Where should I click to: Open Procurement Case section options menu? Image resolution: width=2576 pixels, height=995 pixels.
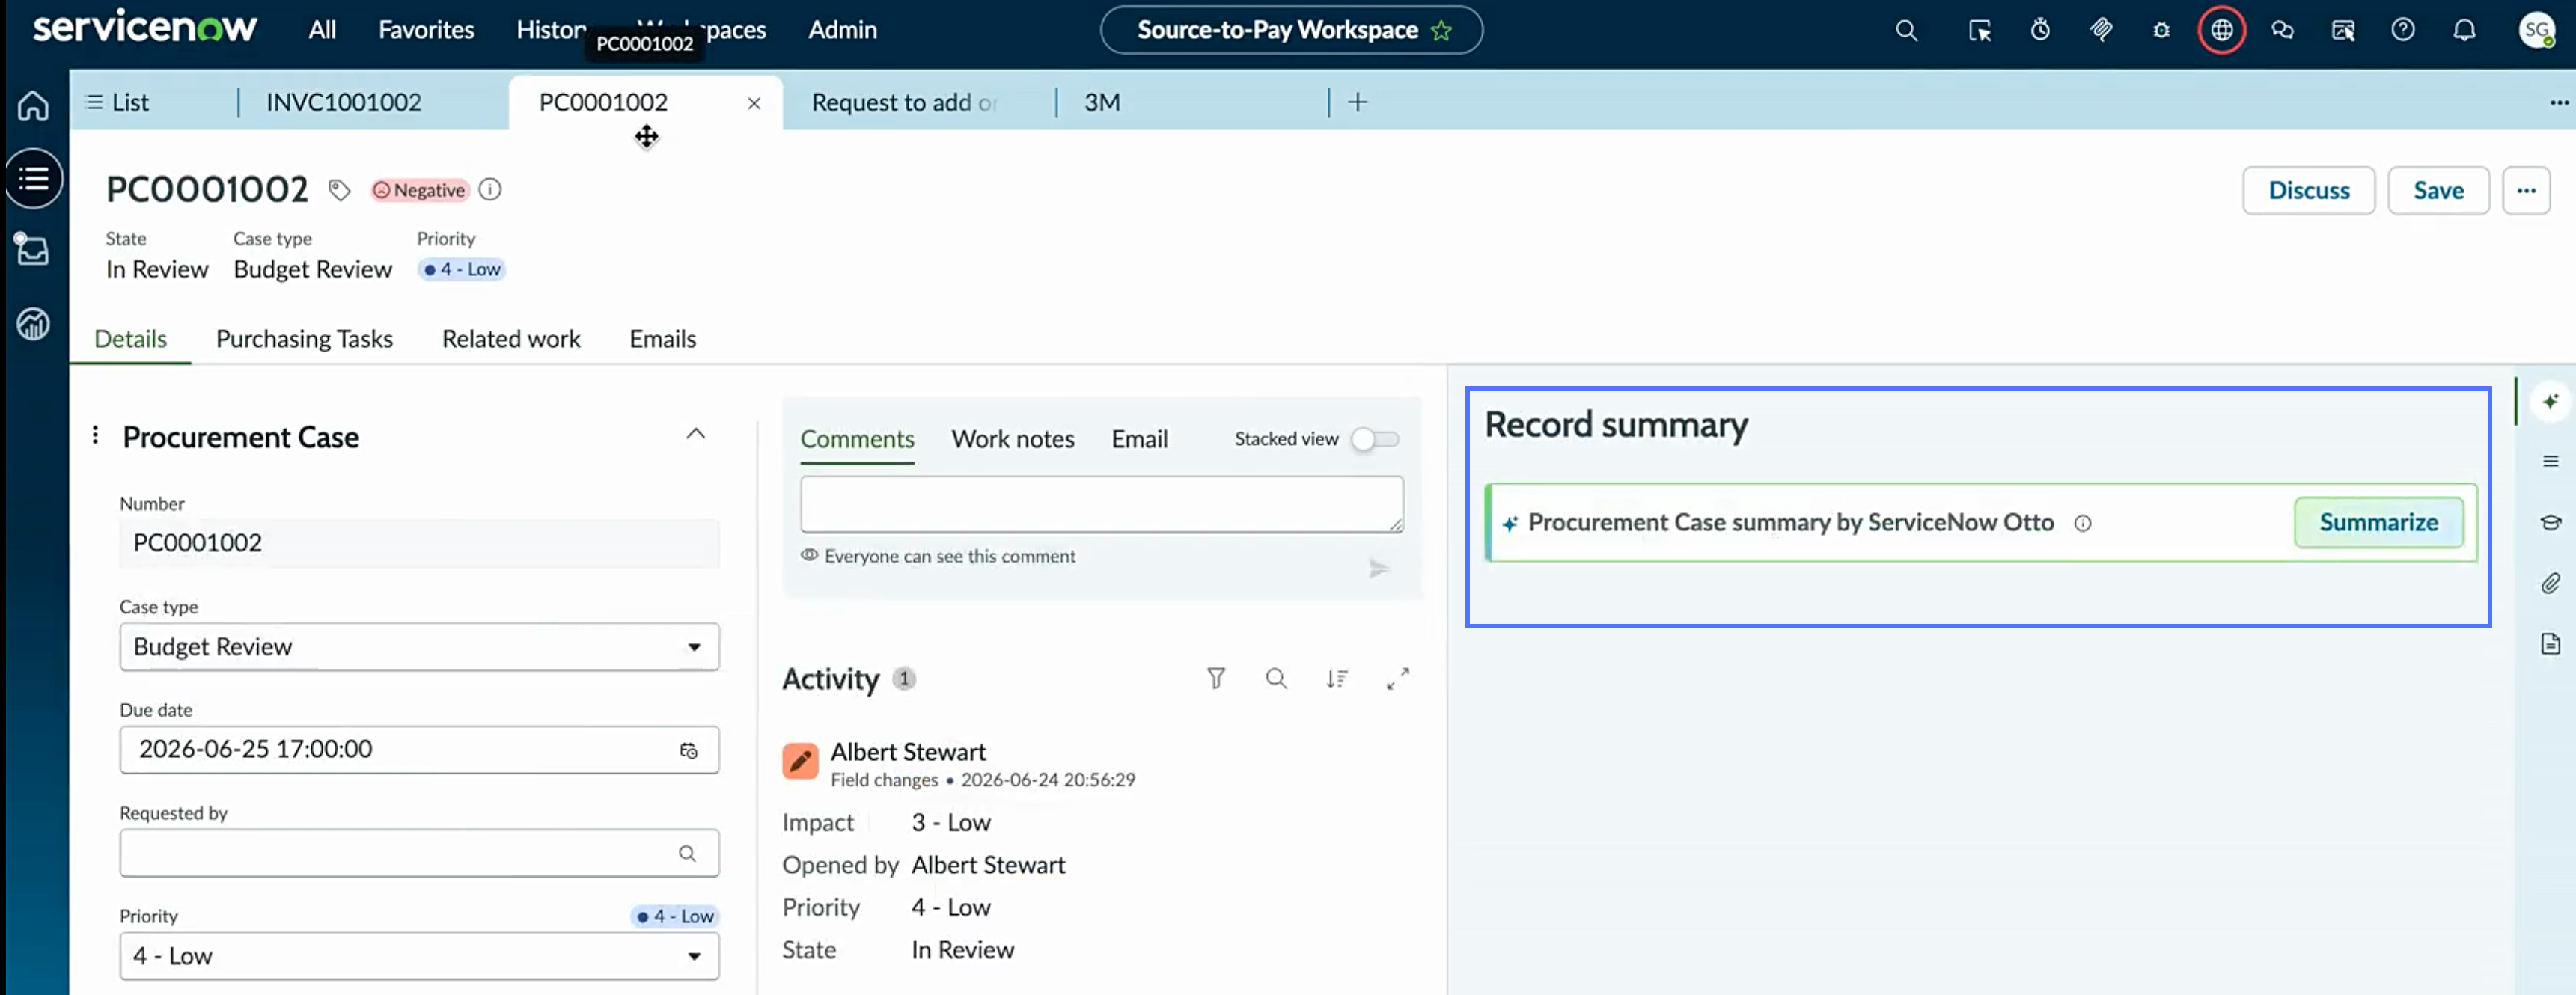point(95,435)
